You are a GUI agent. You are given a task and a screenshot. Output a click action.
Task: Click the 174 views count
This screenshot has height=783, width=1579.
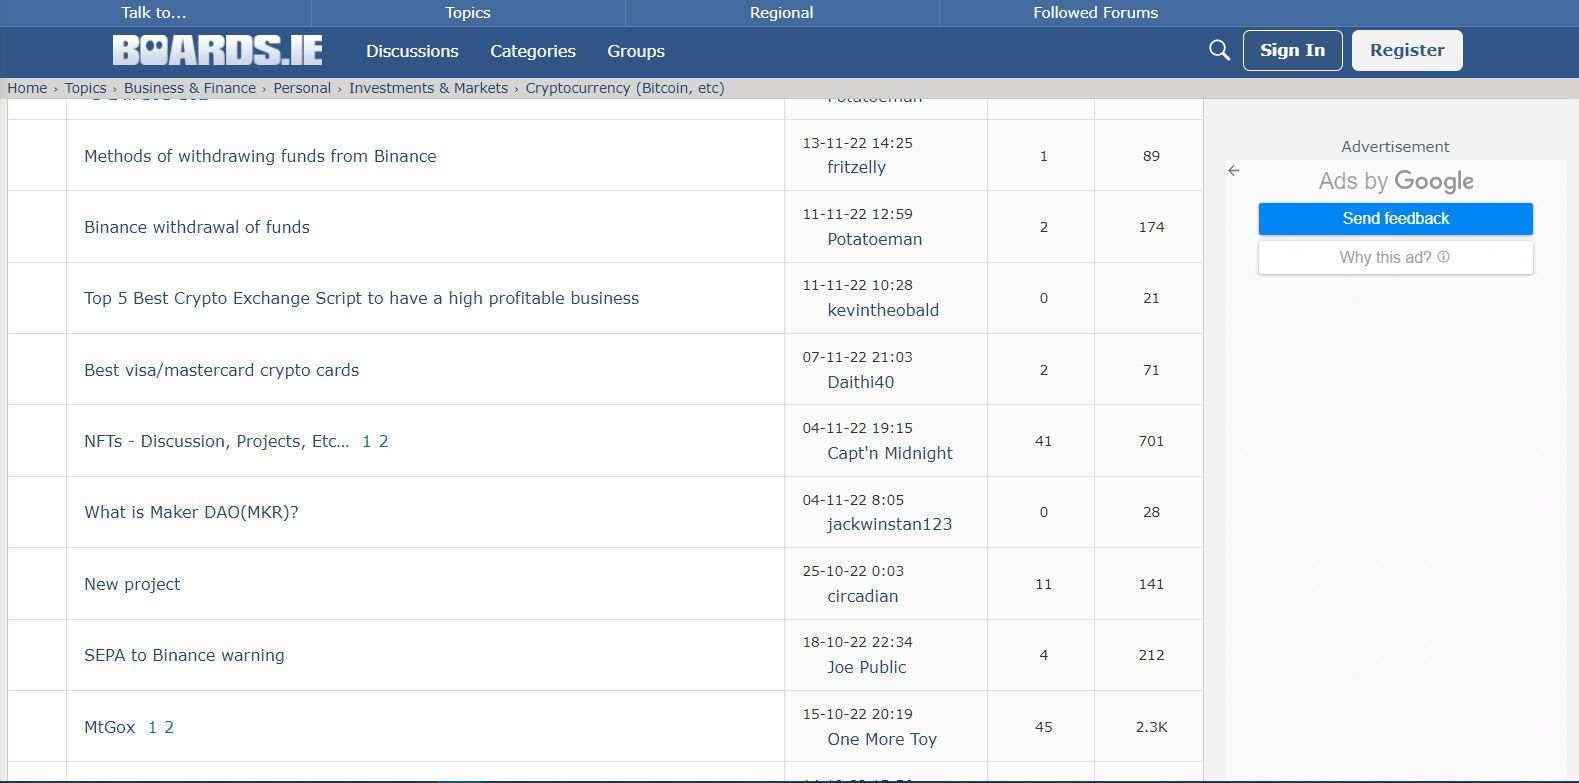[1151, 227]
